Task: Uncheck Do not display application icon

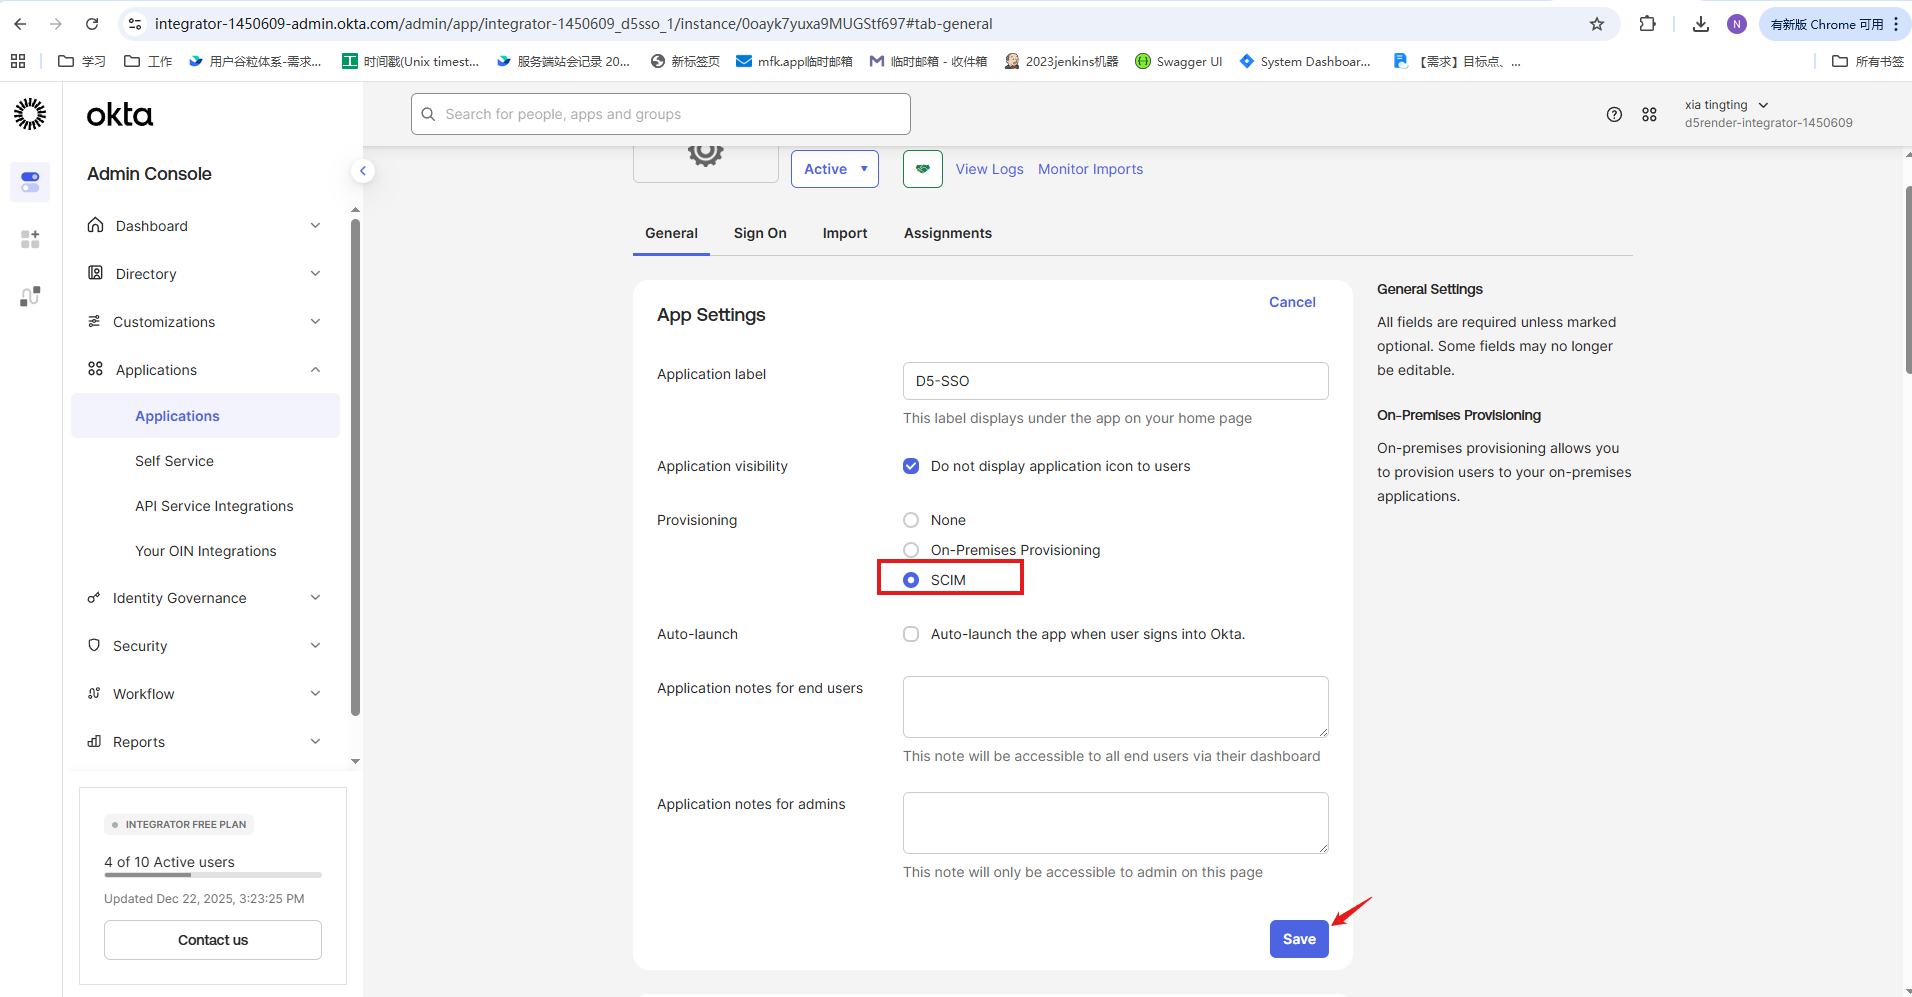Action: pos(911,466)
